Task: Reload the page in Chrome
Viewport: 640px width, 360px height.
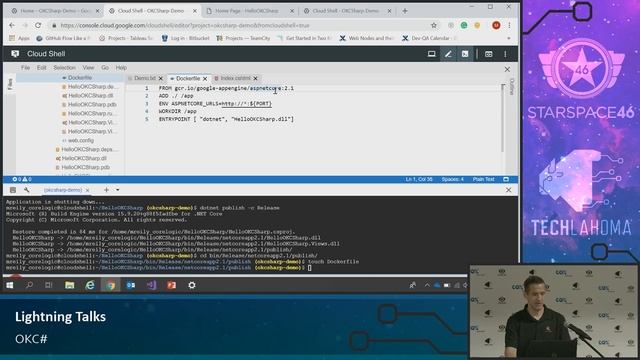Action: (38, 25)
